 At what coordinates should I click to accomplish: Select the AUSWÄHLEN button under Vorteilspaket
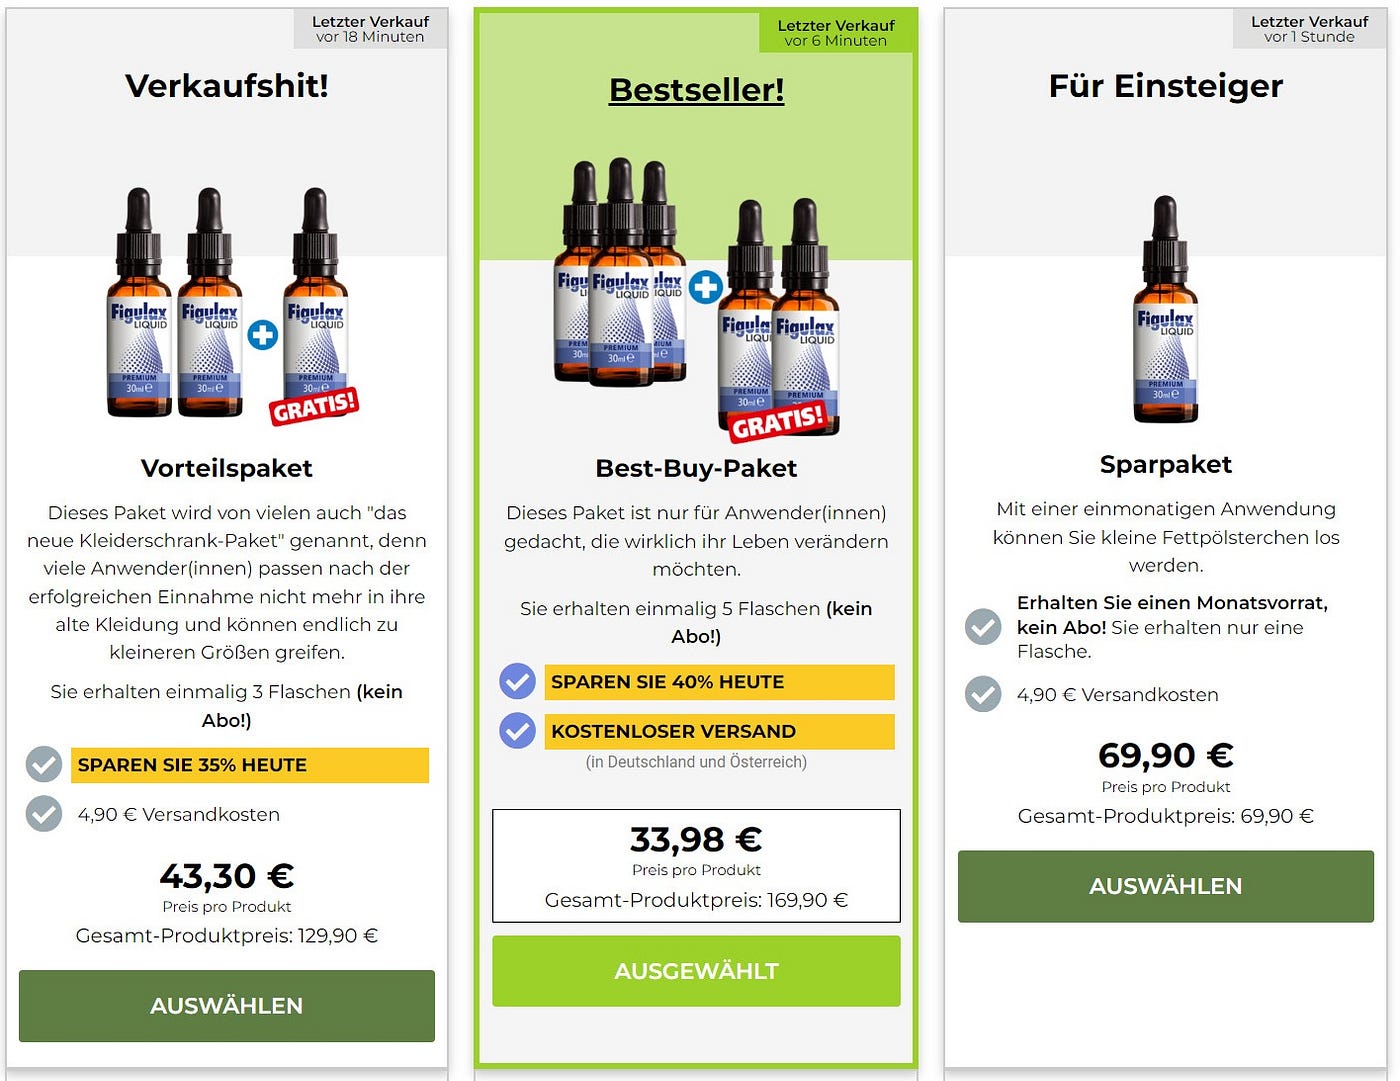coord(226,1006)
